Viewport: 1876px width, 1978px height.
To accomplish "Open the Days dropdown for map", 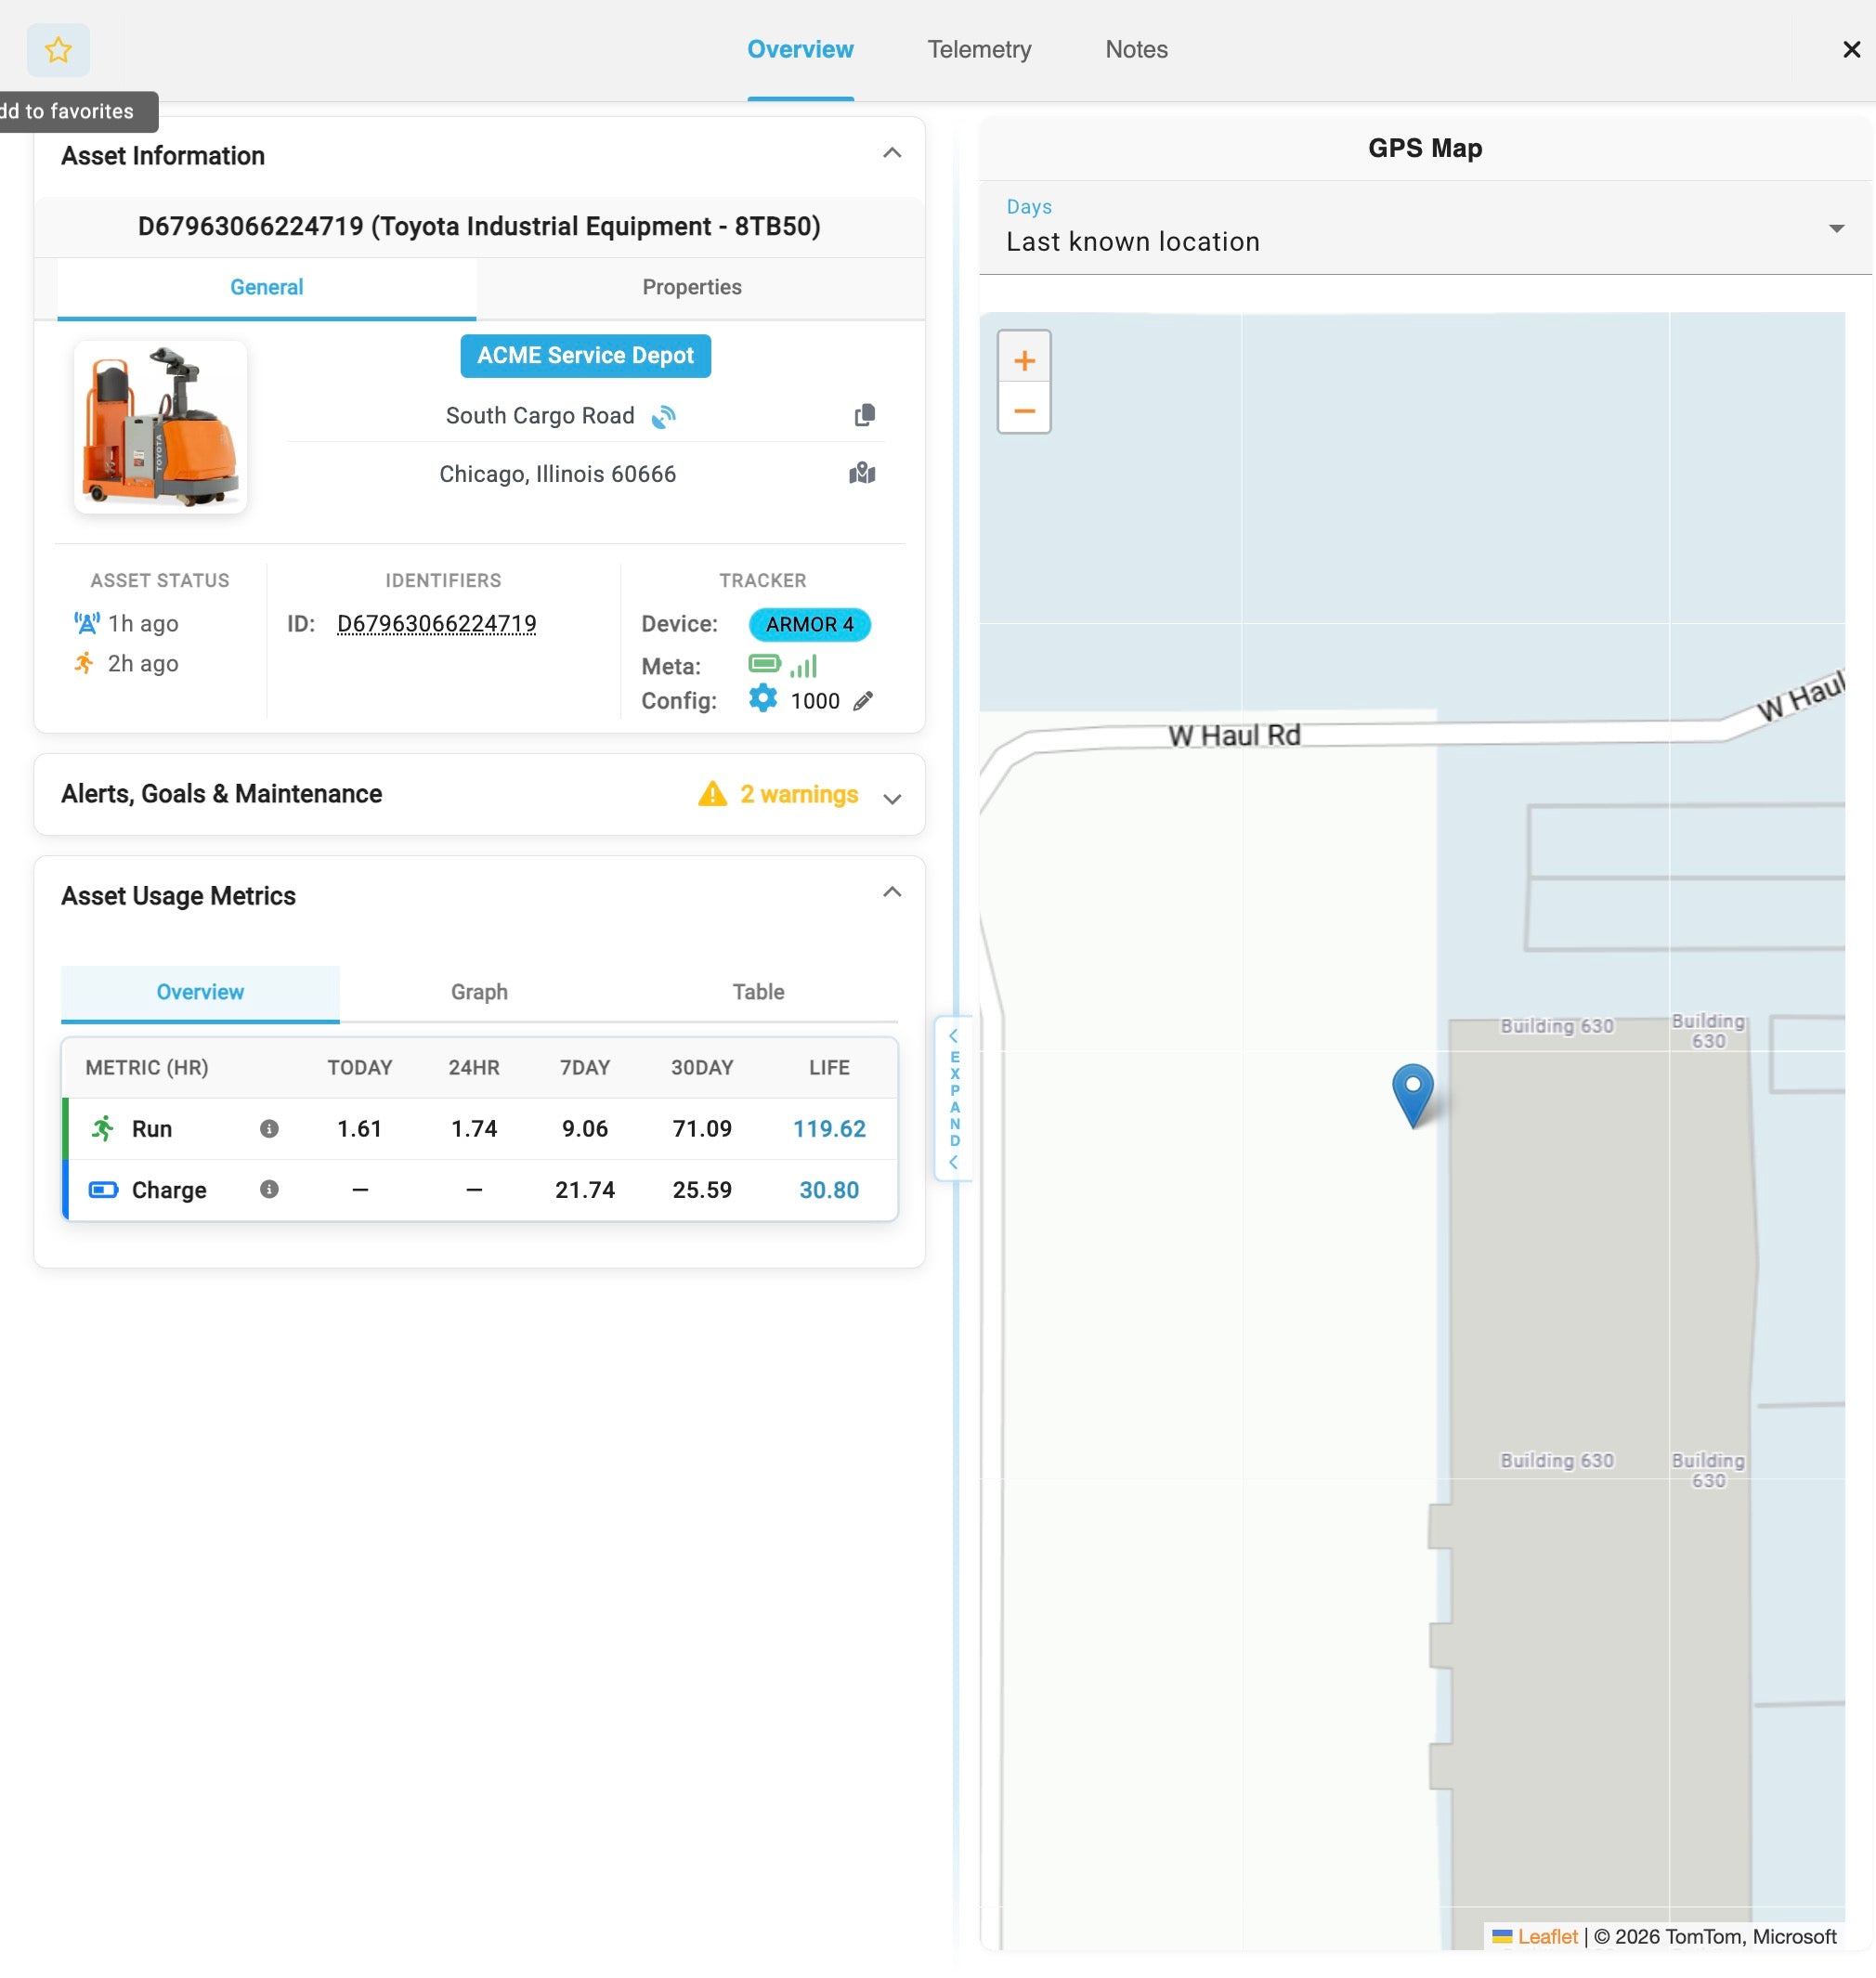I will point(1425,228).
